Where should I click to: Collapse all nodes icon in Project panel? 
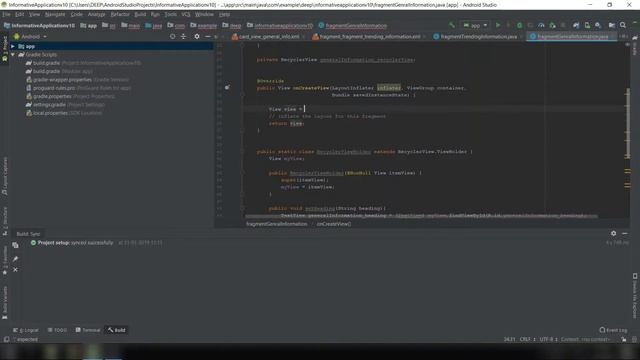pos(183,36)
